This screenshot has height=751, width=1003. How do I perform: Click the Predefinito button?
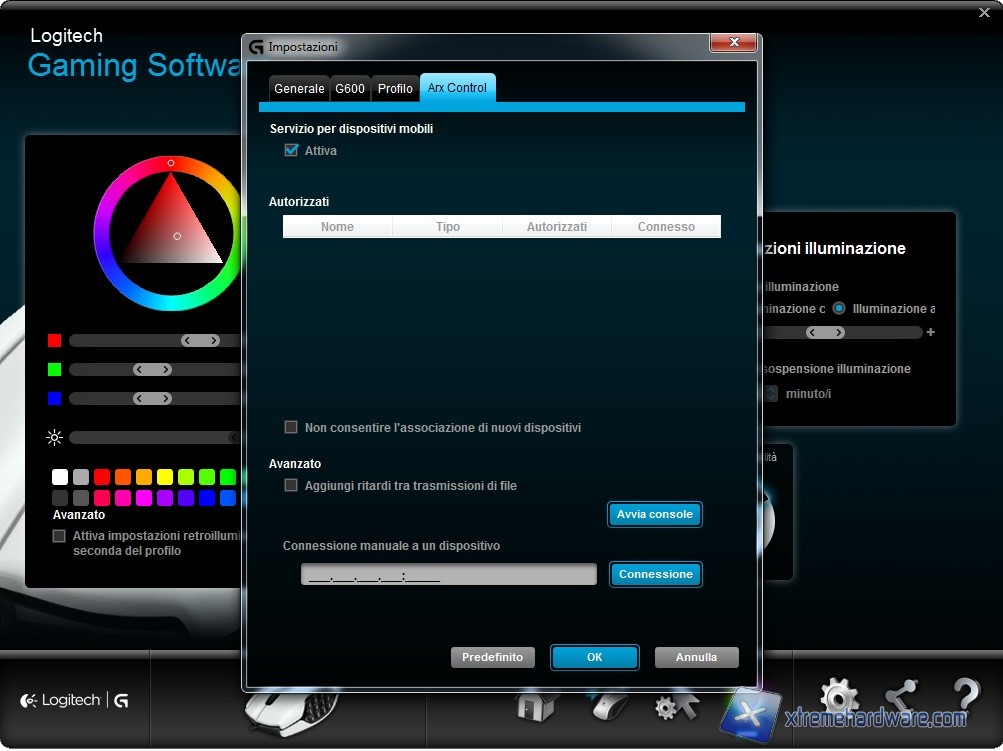[493, 658]
